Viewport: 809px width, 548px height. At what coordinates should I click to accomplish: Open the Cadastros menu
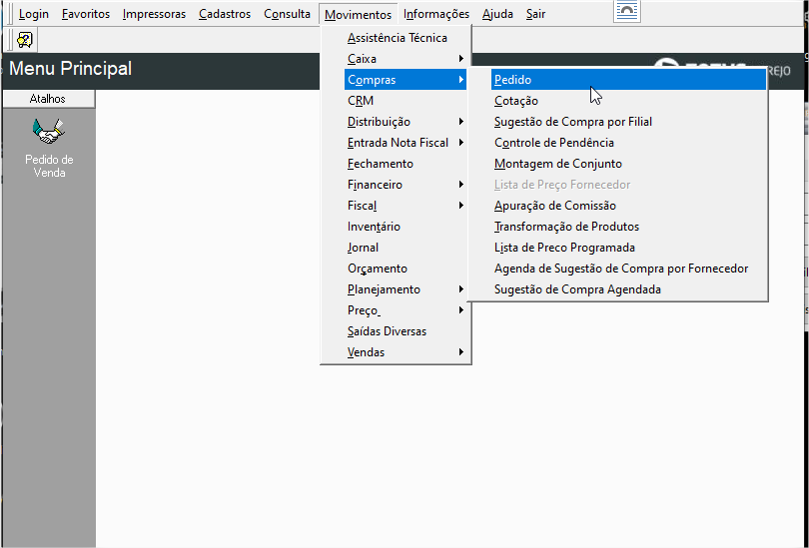(x=225, y=14)
